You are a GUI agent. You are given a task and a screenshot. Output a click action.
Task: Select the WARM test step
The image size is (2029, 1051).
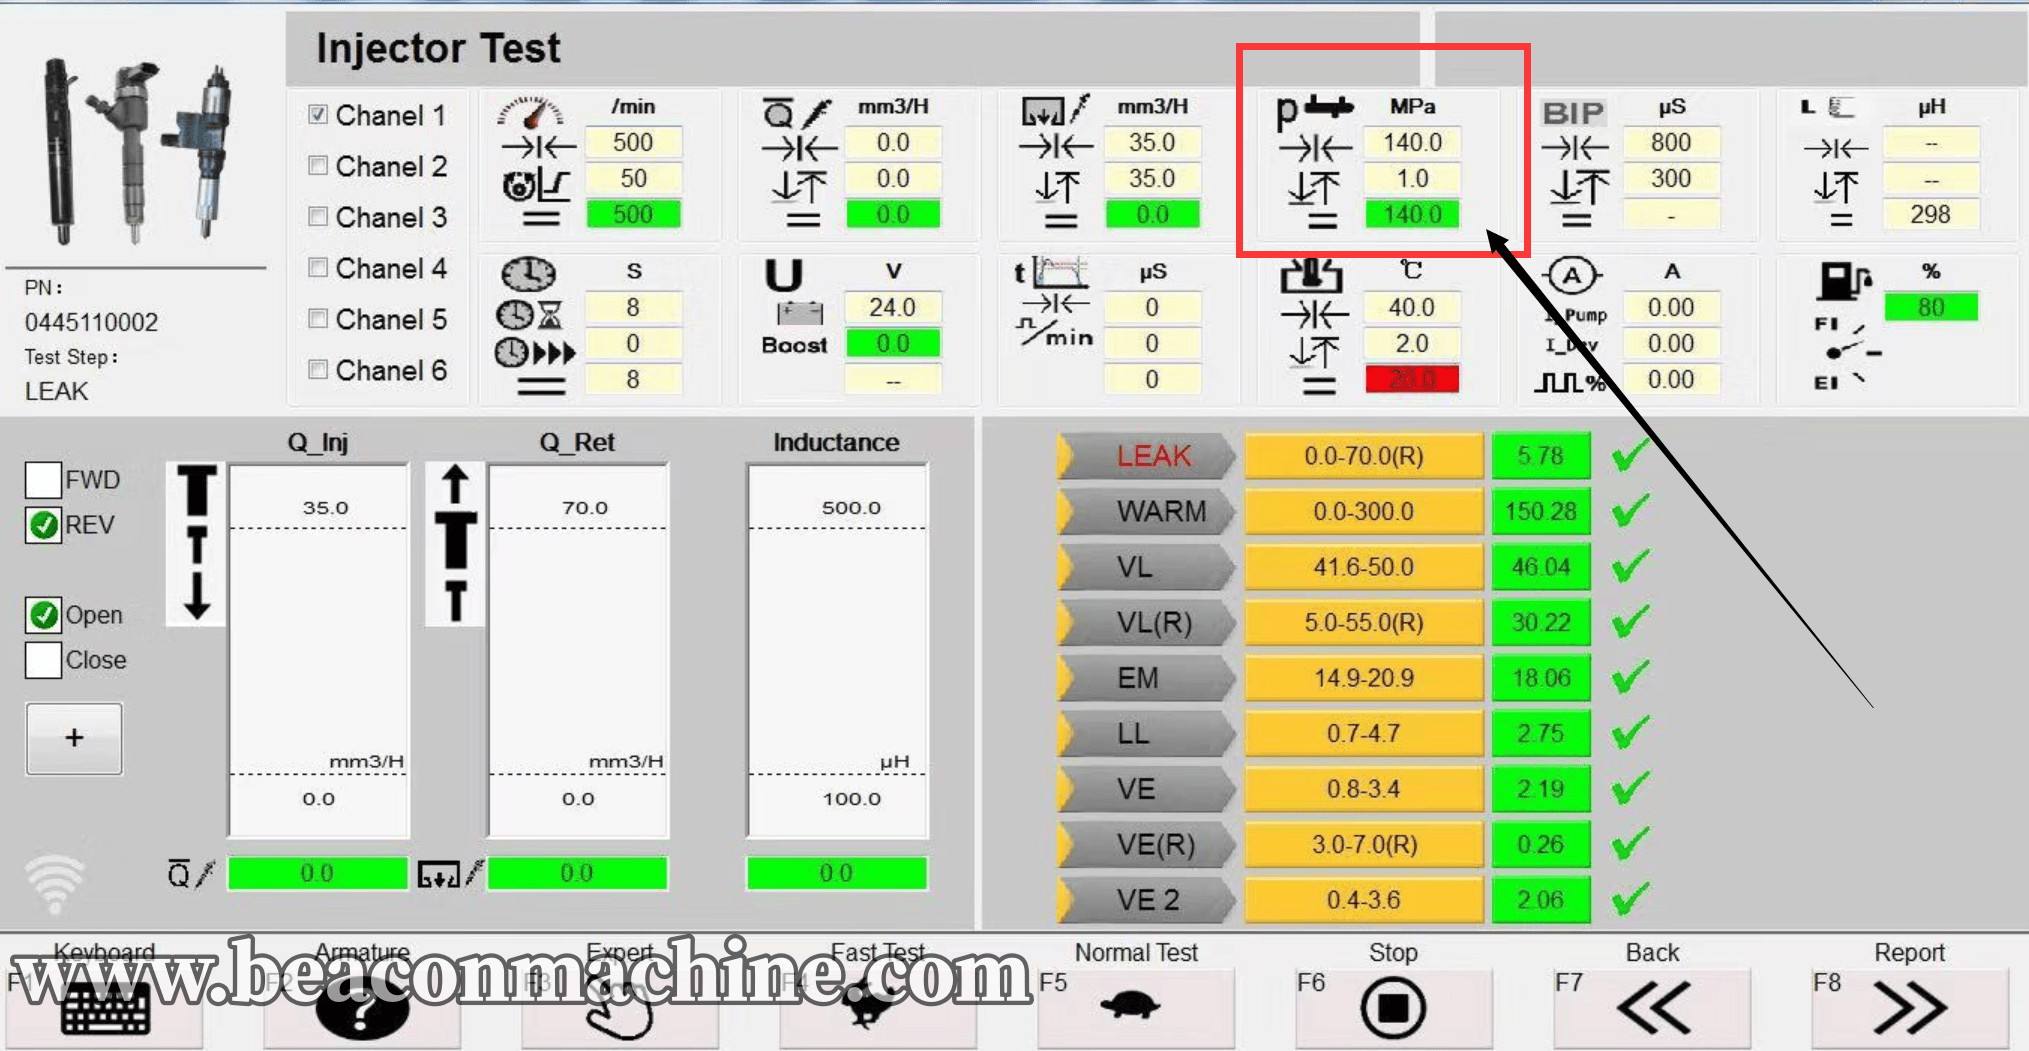[1146, 511]
